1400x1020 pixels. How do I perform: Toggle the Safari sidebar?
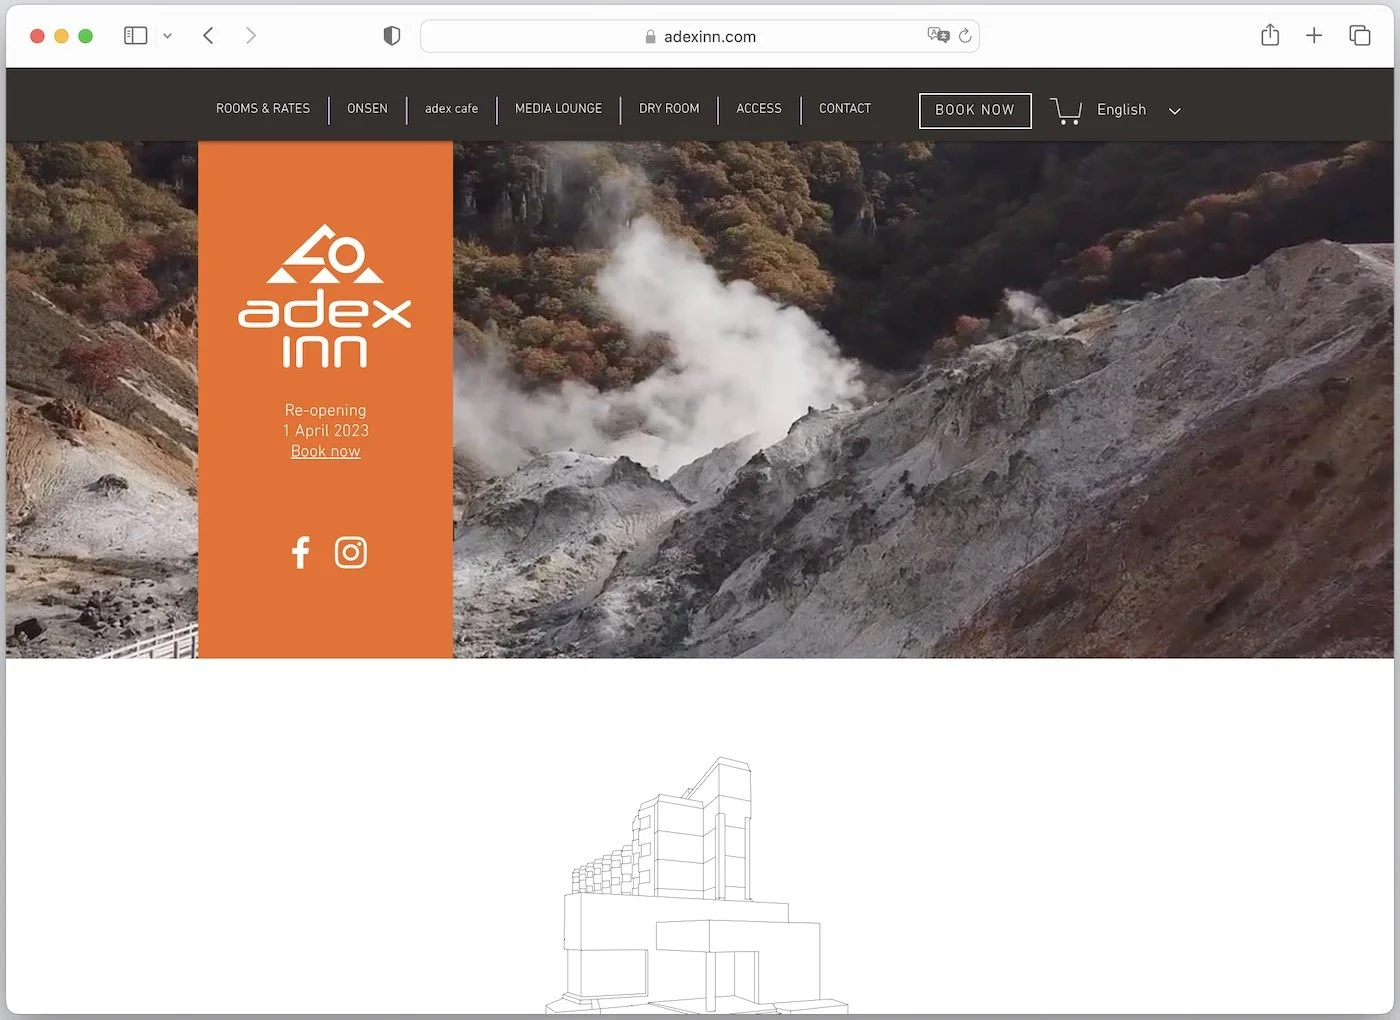(x=135, y=34)
